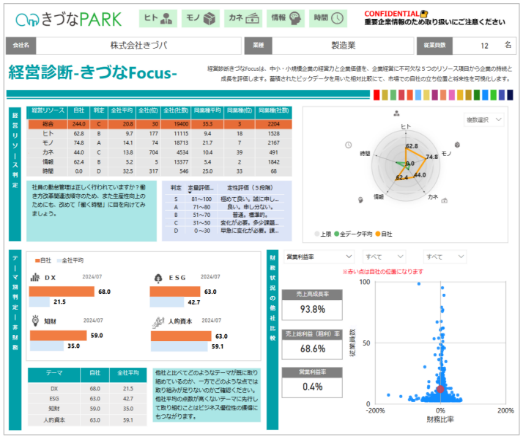Select the DX row in theme table
The height and width of the screenshot is (440, 523).
[87, 389]
